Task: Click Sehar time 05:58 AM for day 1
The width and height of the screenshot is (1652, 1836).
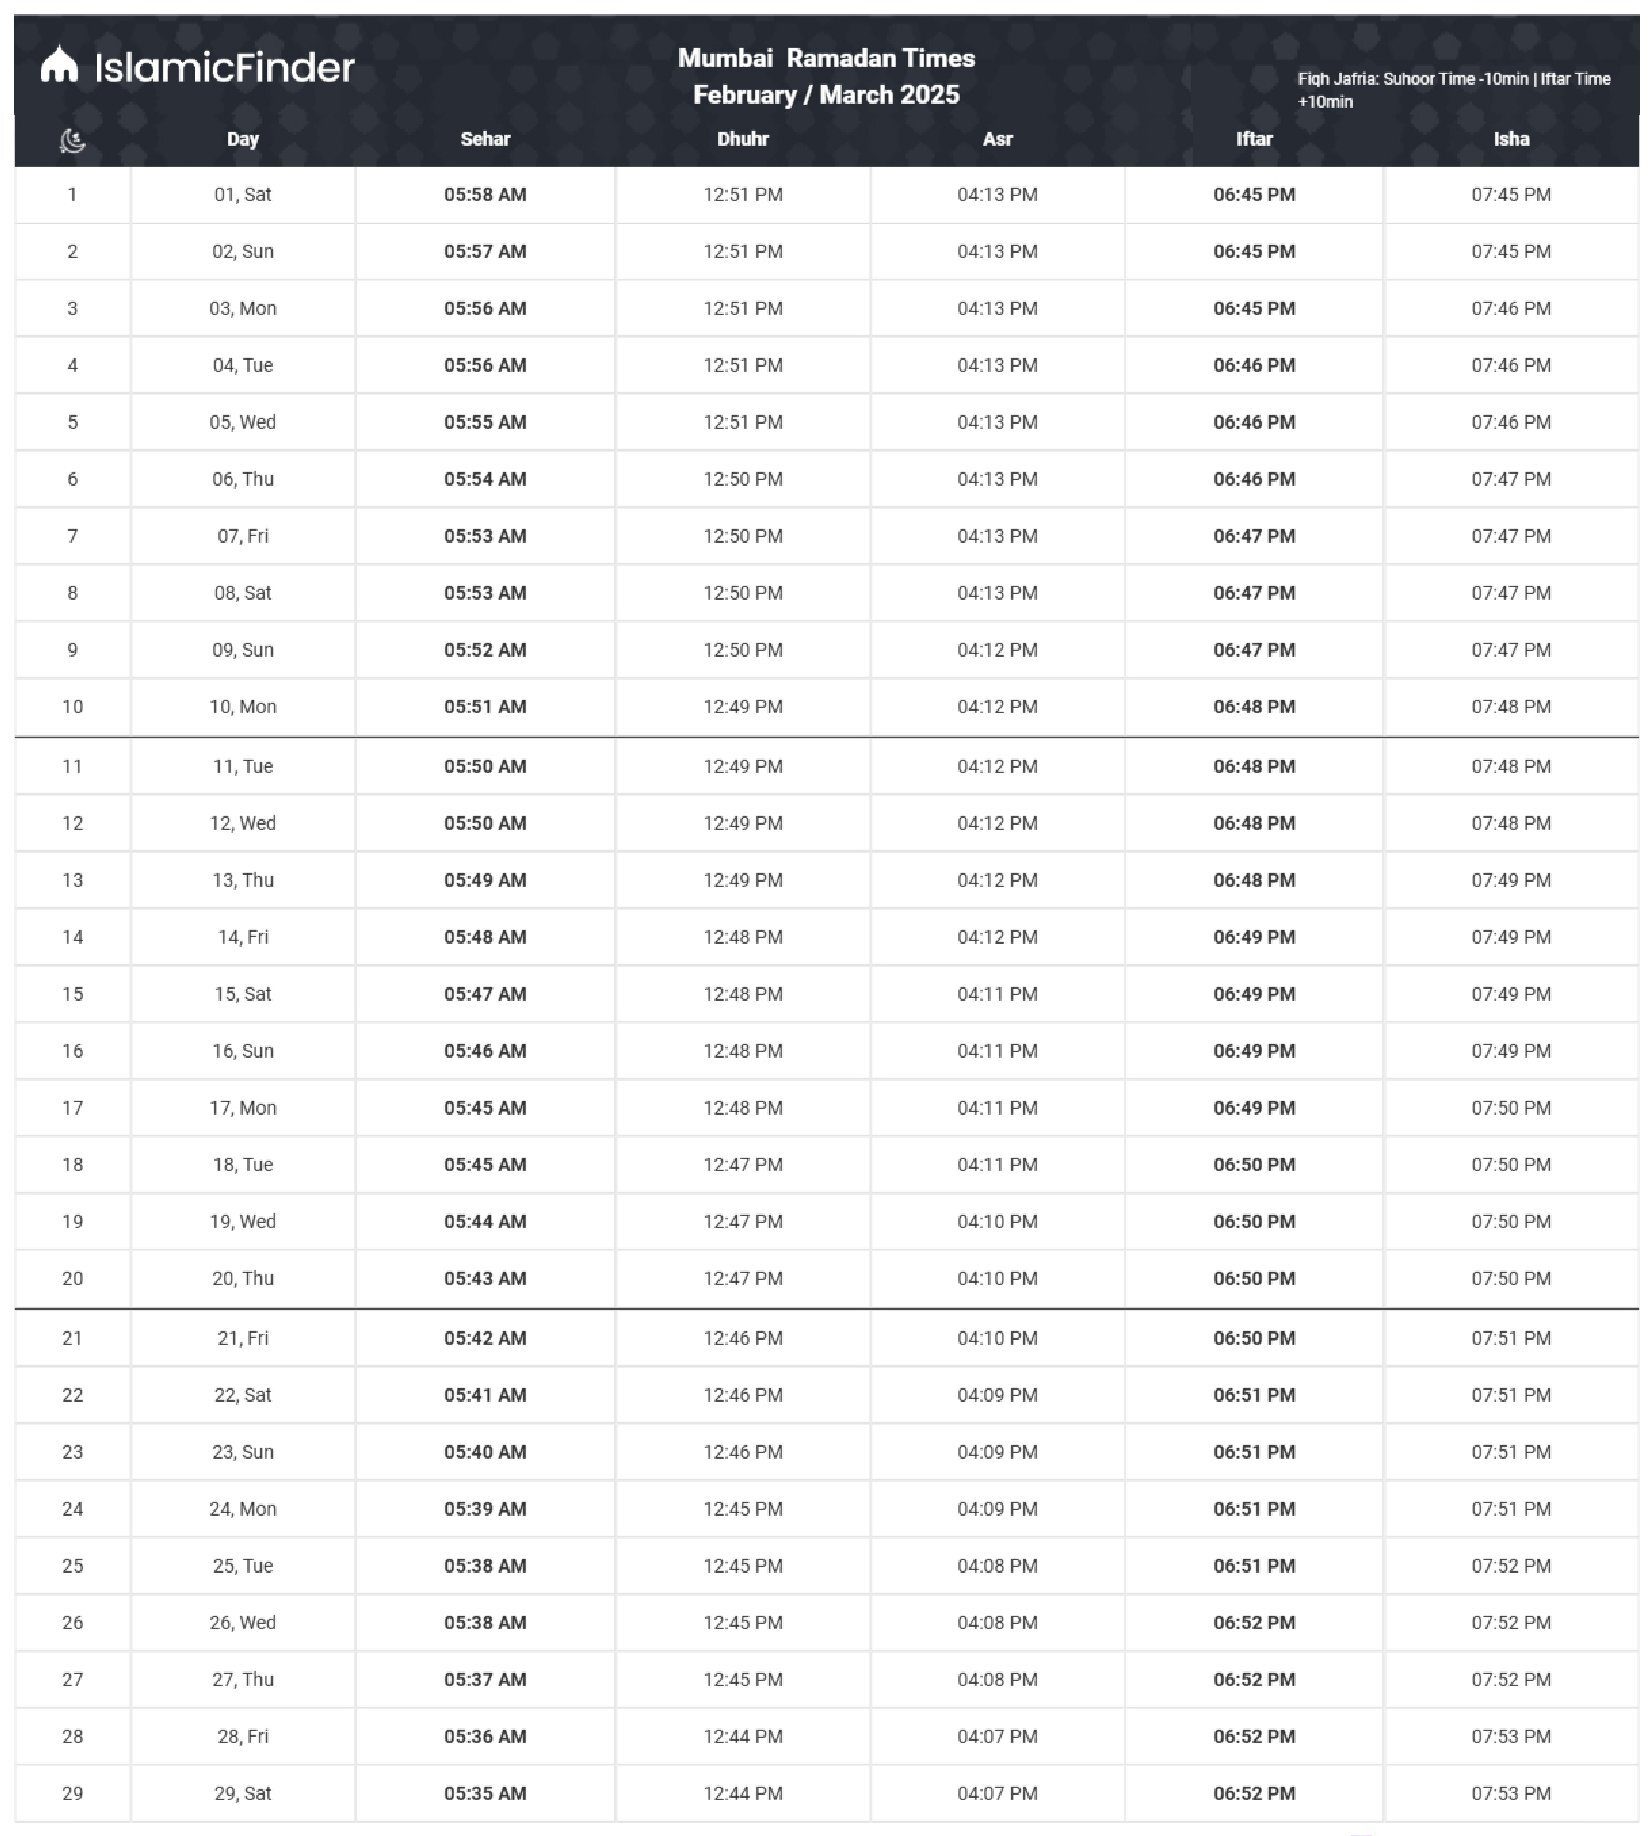Action: 485,195
